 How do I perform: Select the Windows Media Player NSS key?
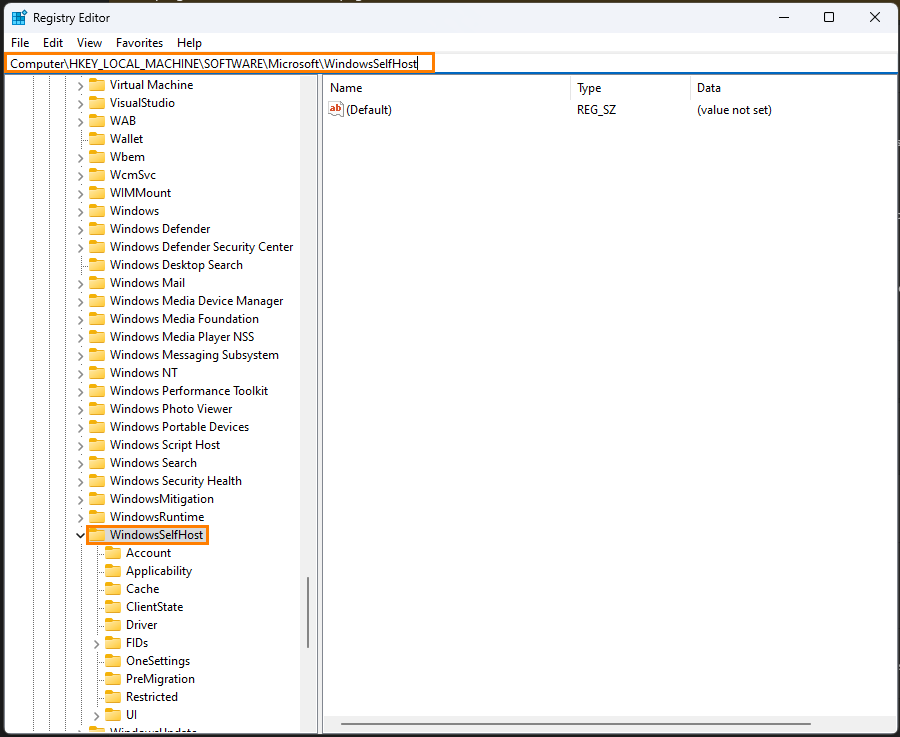click(x=182, y=337)
